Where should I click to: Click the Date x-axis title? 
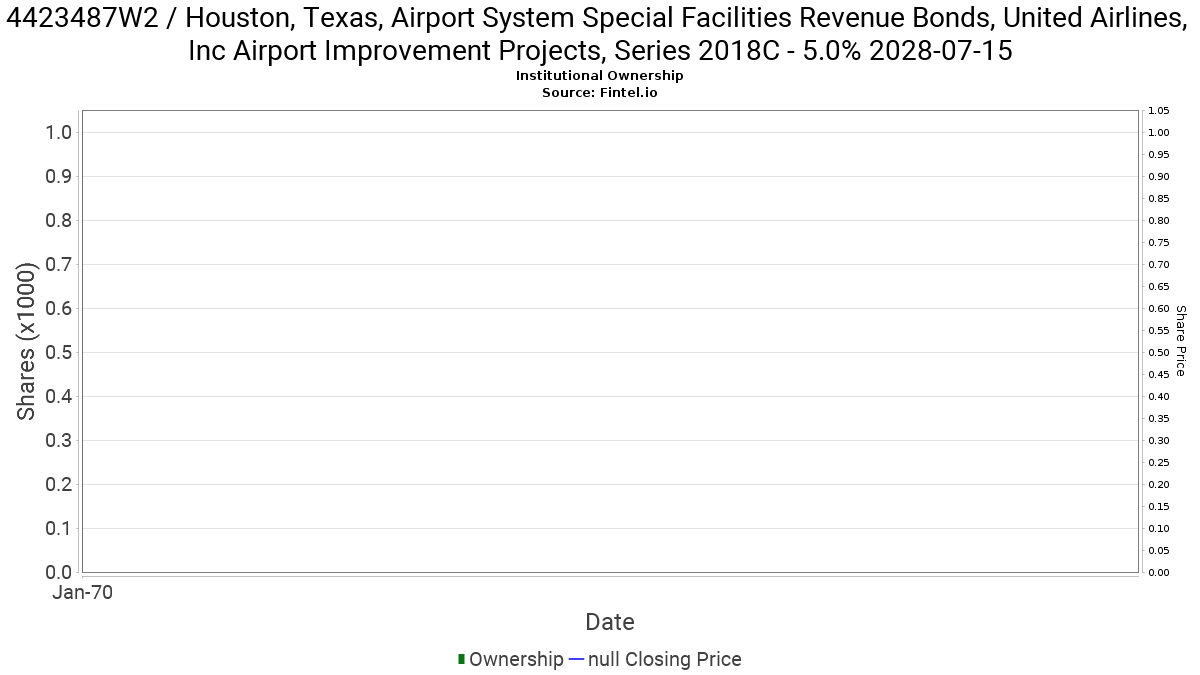tap(610, 622)
